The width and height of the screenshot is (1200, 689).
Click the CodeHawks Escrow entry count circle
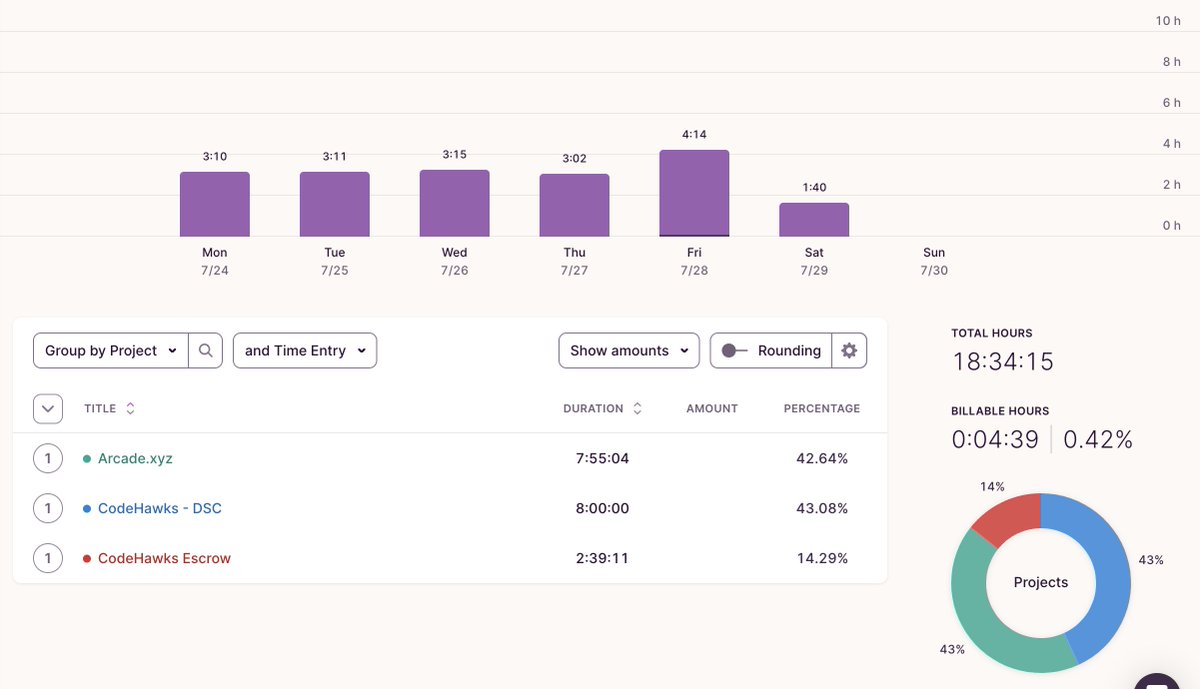48,558
